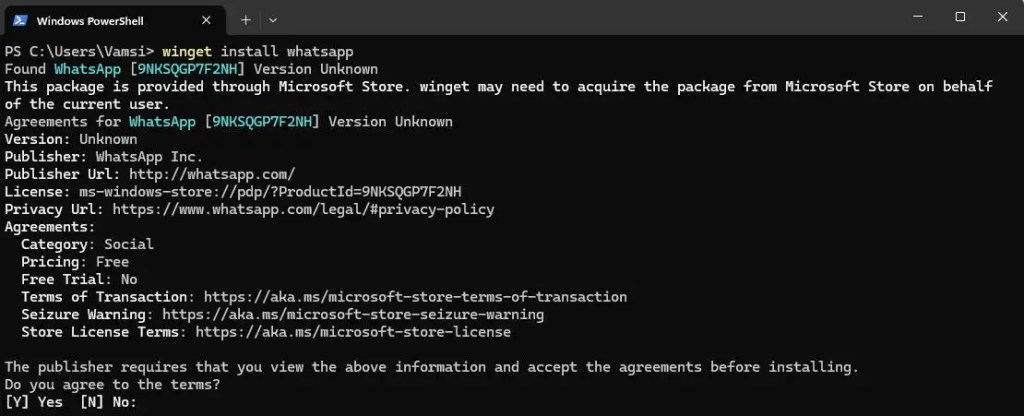Image resolution: width=1024 pixels, height=416 pixels.
Task: Open the http://whatsapp.com/ publisher link
Action: [x=212, y=174]
